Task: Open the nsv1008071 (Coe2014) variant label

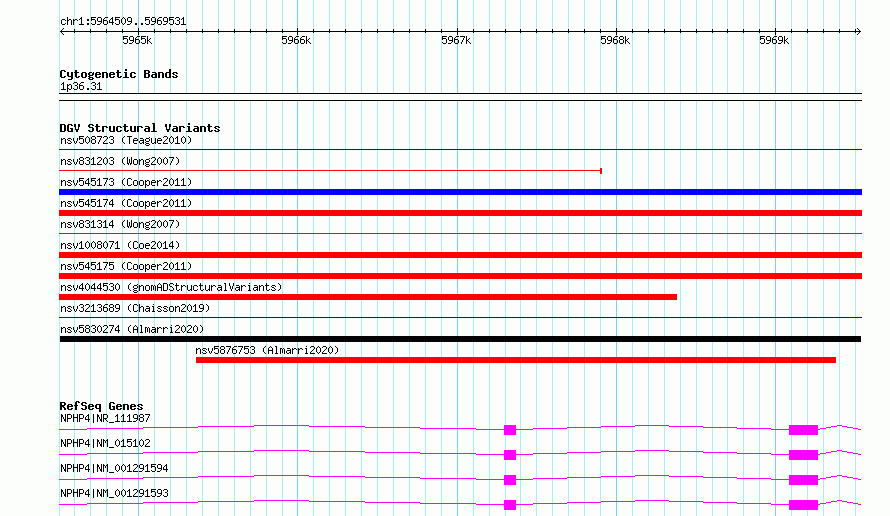Action: [x=120, y=245]
